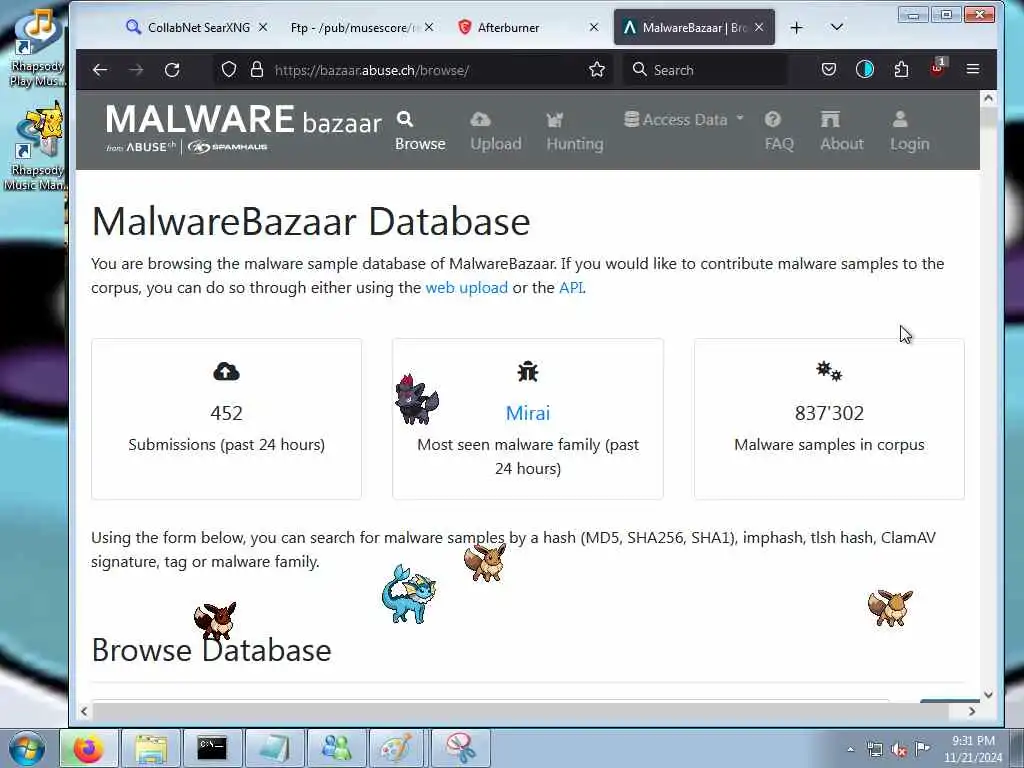Open the Firefox hamburger application menu
Image resolution: width=1024 pixels, height=768 pixels.
tap(972, 69)
